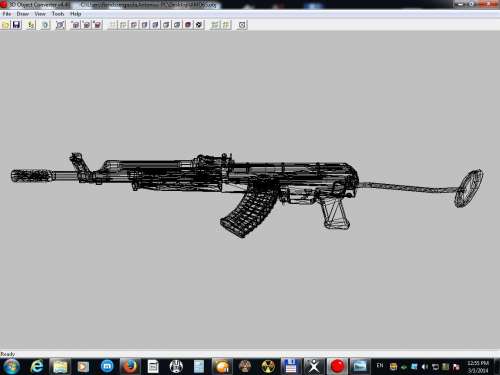
Task: Open the blue floppy disk taskbar icon
Action: coord(291,367)
